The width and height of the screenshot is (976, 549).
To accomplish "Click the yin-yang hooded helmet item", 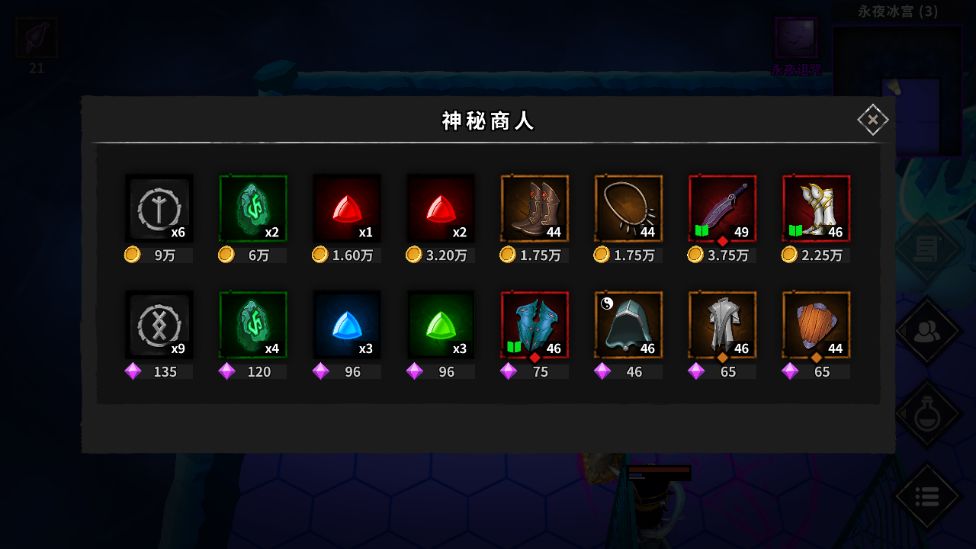I will tap(629, 324).
